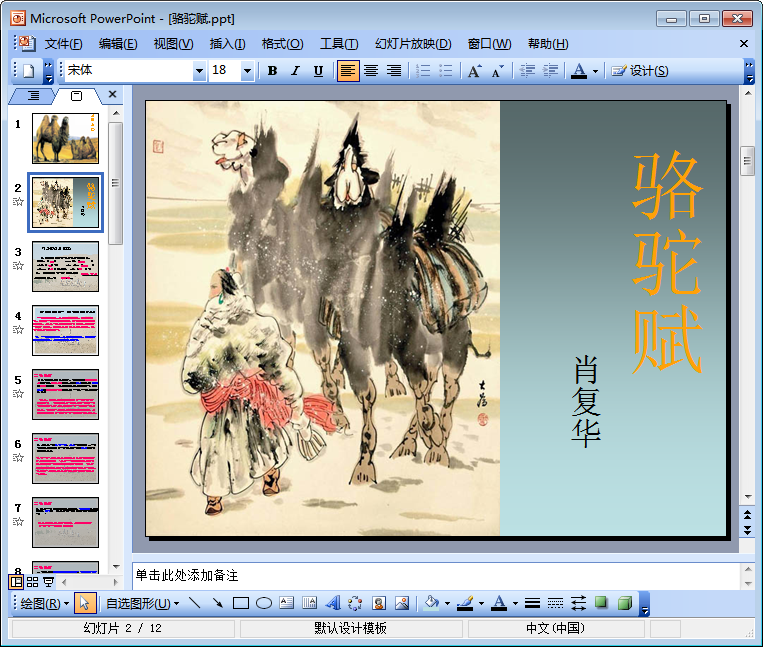
Task: Open drawing toolbar font color dropdown arrow
Action: click(x=515, y=604)
